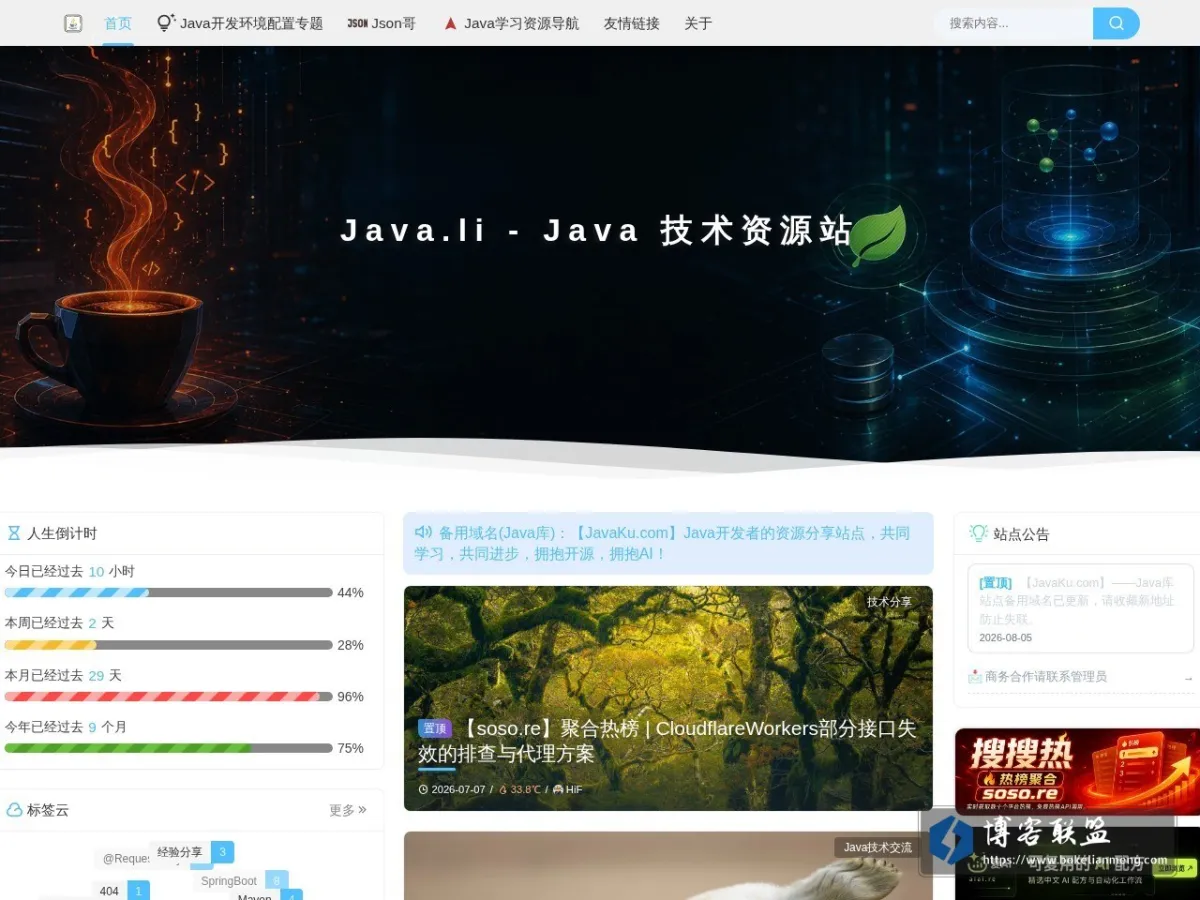Open the forest article thumbnail image
1200x900 pixels.
(x=668, y=698)
